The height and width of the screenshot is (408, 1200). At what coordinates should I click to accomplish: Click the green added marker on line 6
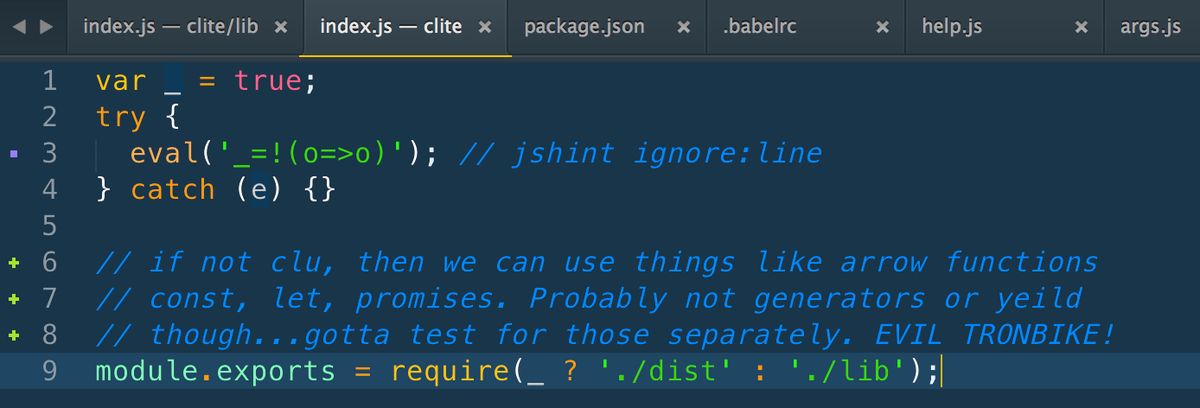pyautogui.click(x=13, y=263)
